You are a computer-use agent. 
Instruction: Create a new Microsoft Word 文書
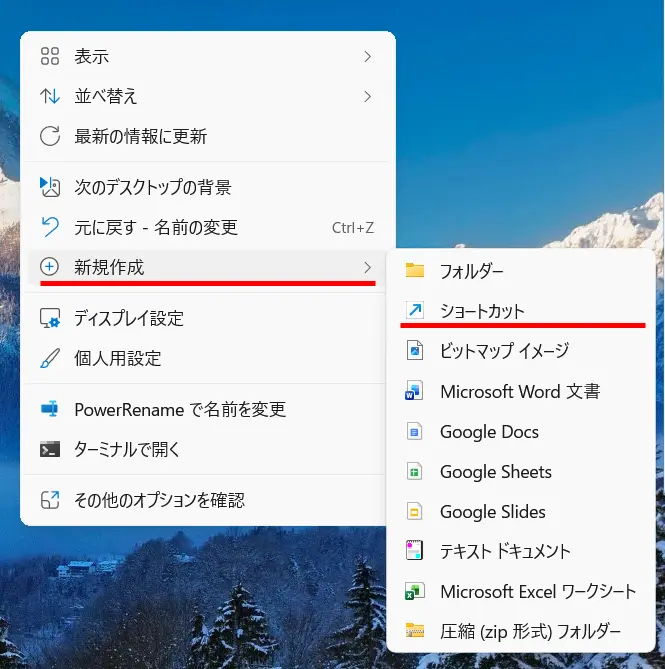click(x=521, y=391)
